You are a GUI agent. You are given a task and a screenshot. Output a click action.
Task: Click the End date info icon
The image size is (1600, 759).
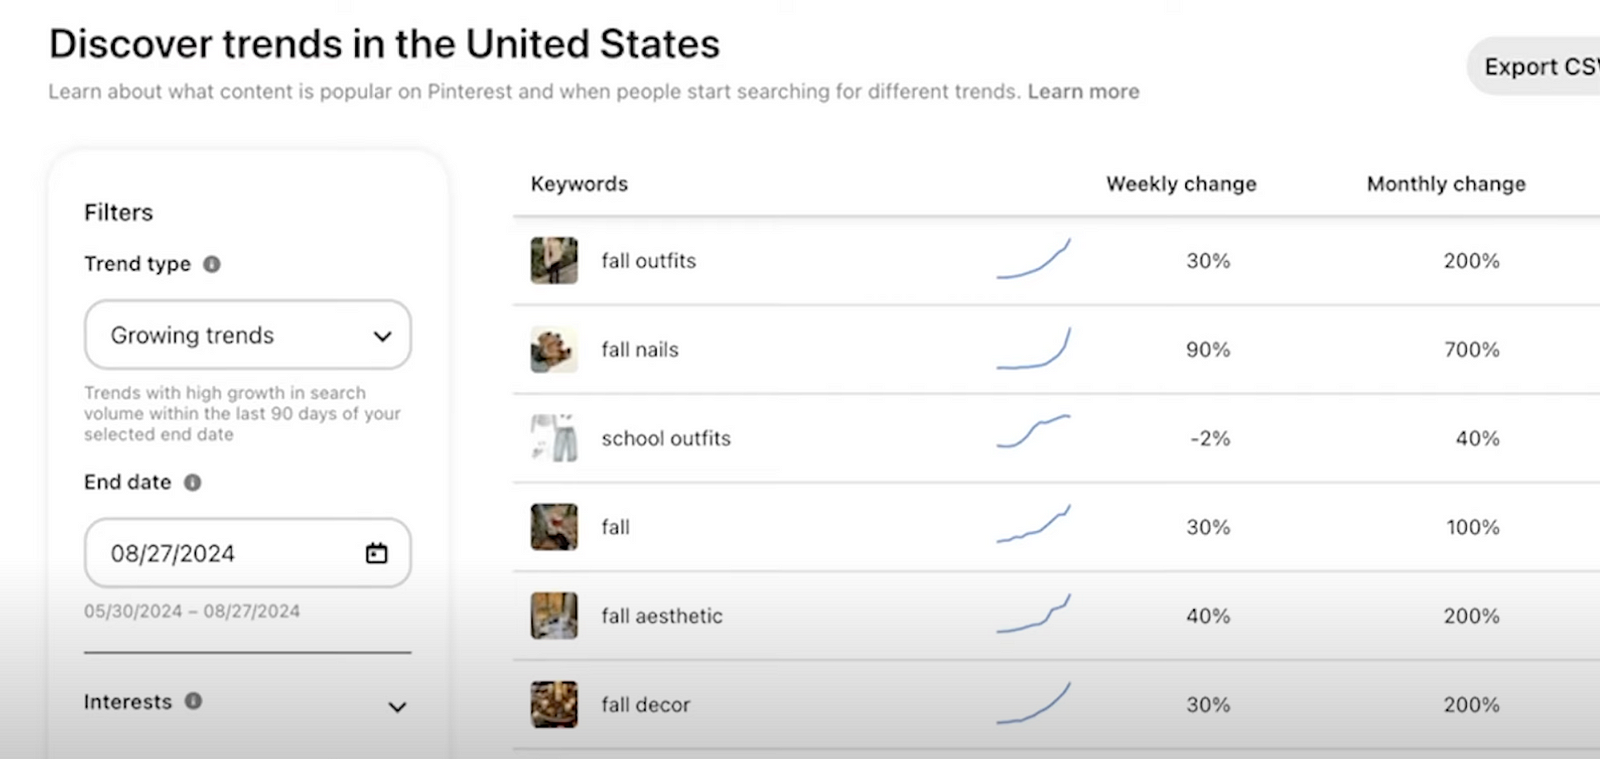pos(193,482)
